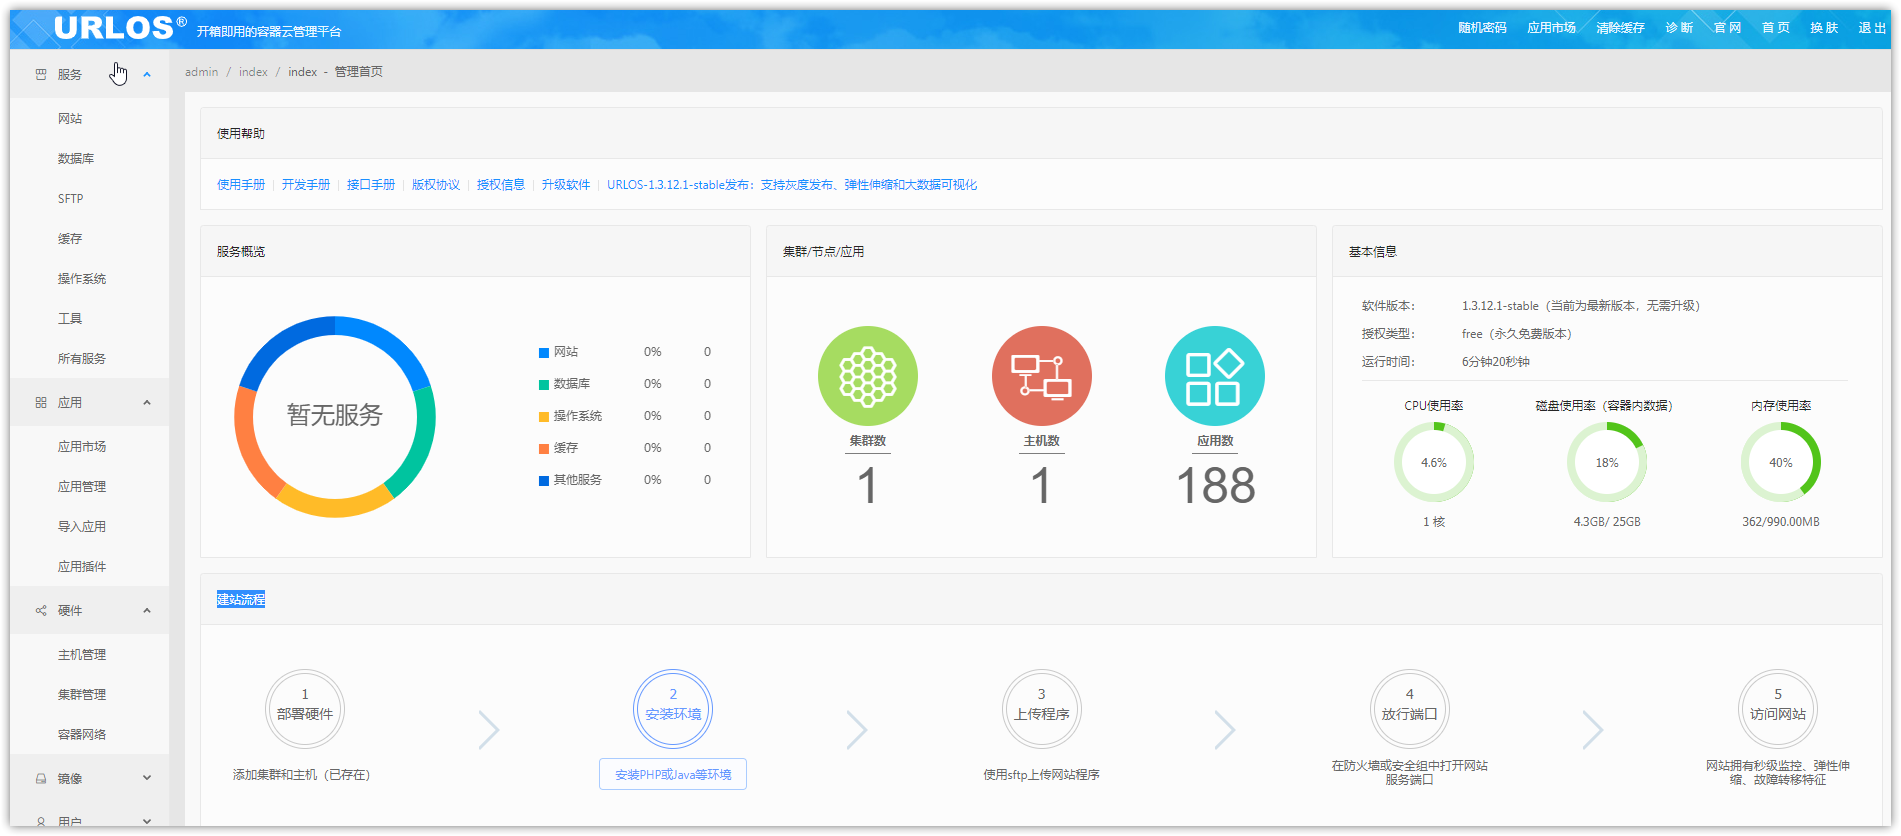
Task: Click the 硬件 share icon in sidebar
Action: pos(41,611)
